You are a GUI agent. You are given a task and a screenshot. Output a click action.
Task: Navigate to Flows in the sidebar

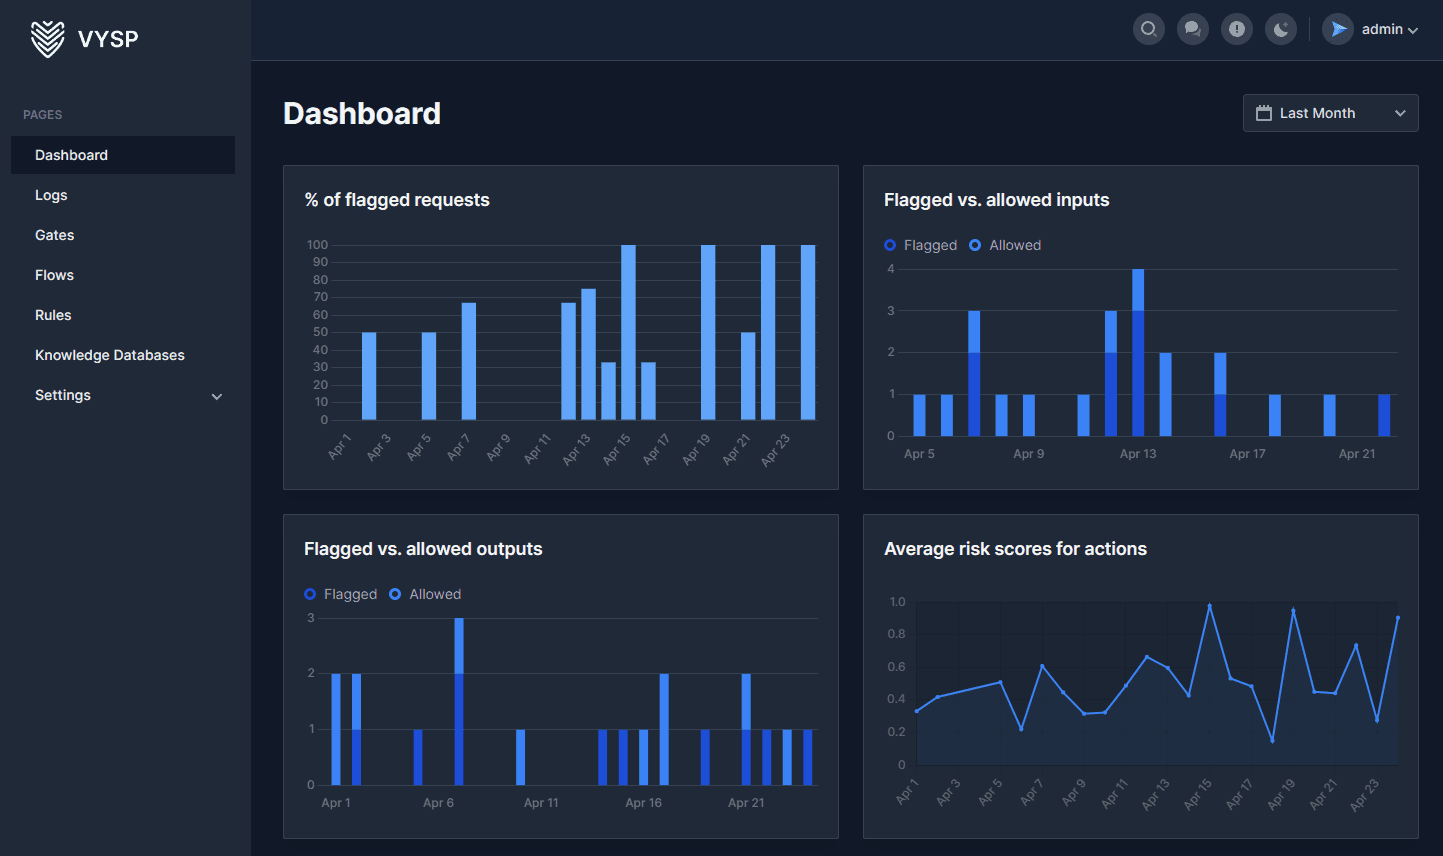click(x=54, y=275)
